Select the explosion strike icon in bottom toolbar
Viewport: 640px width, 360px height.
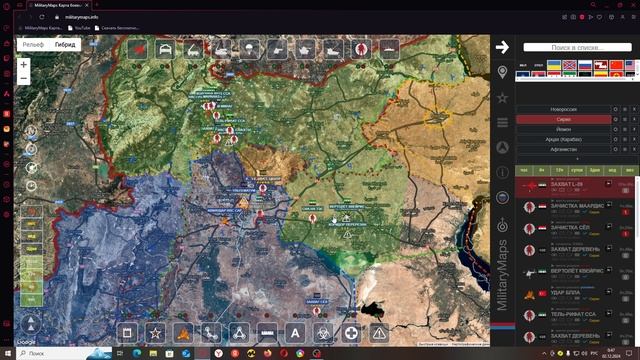183,333
